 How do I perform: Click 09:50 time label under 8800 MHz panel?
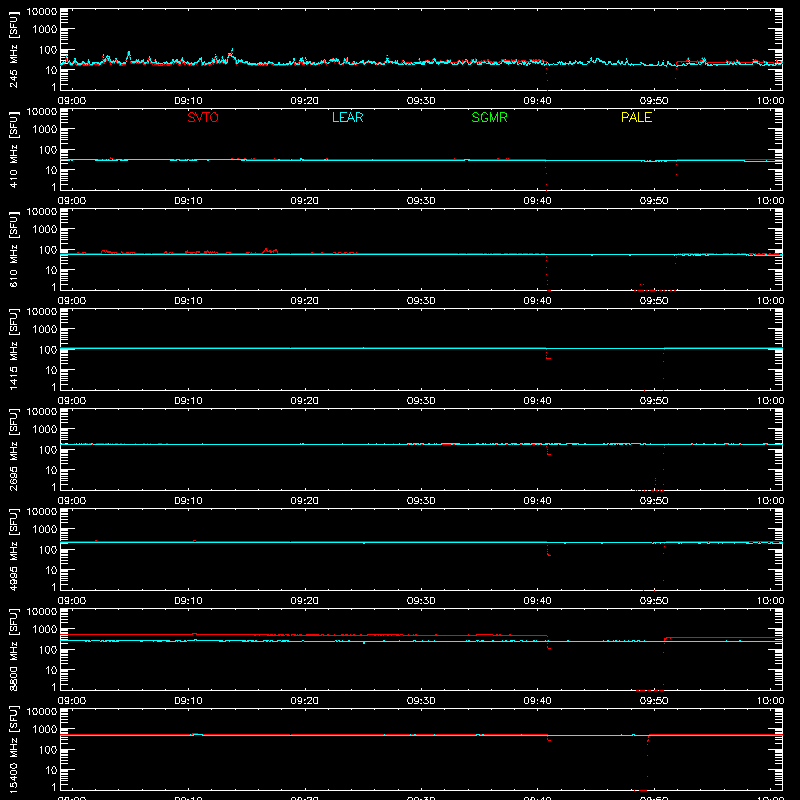pyautogui.click(x=654, y=701)
